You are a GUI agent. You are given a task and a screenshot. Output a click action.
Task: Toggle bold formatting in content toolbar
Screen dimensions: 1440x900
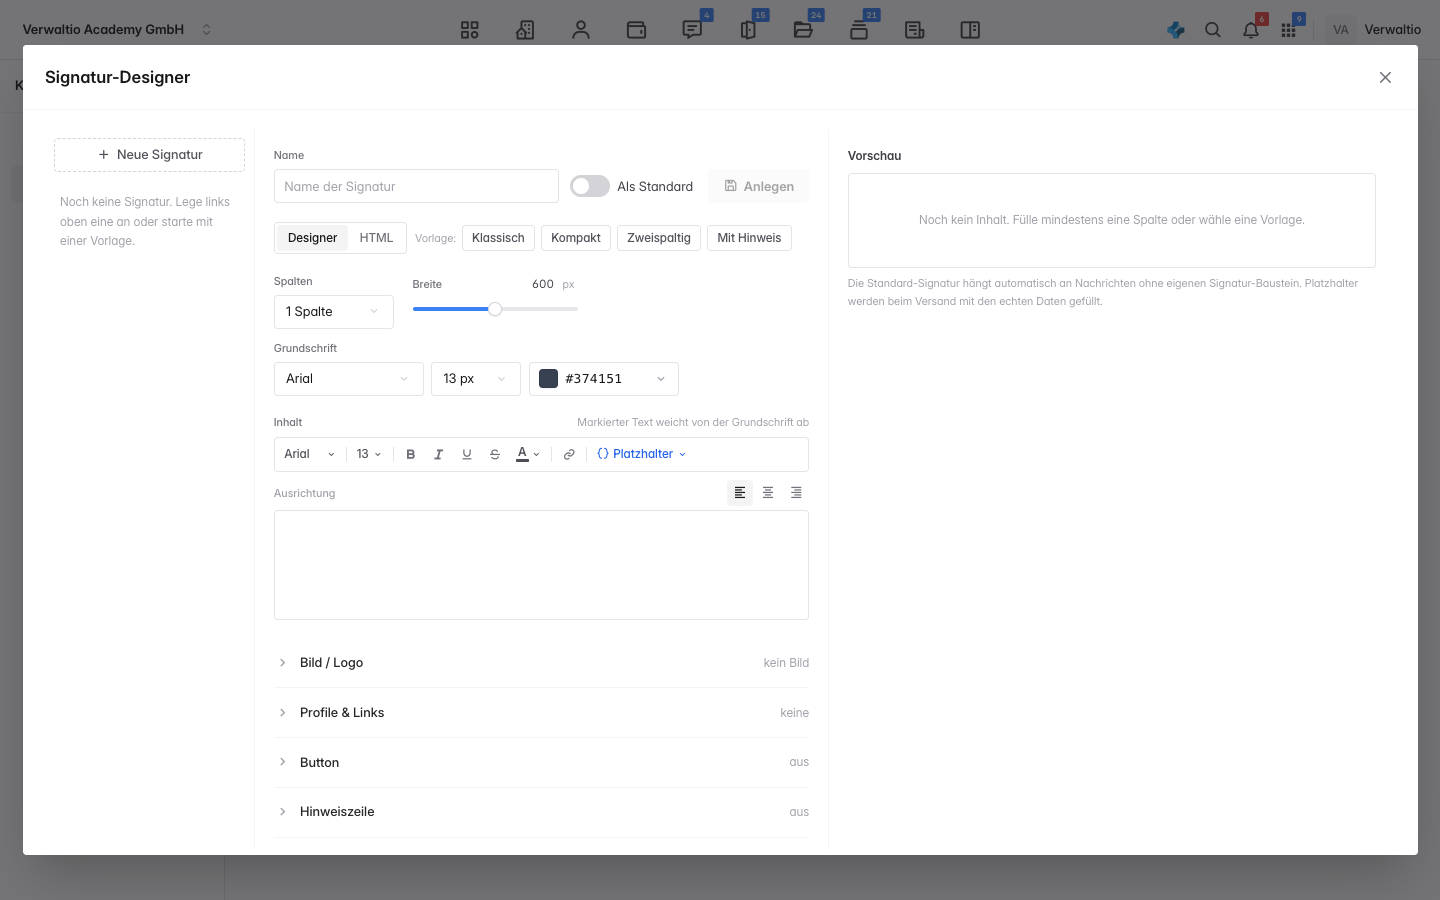click(x=410, y=454)
